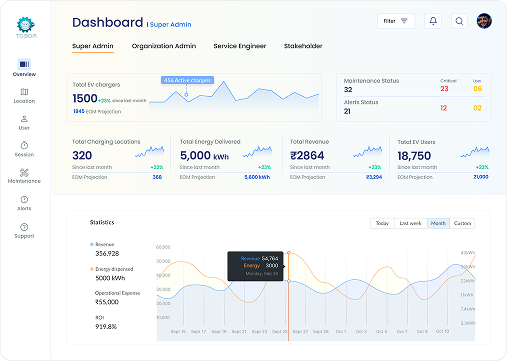The height and width of the screenshot is (361, 507).
Task: Open the User section icon
Action: click(x=24, y=119)
